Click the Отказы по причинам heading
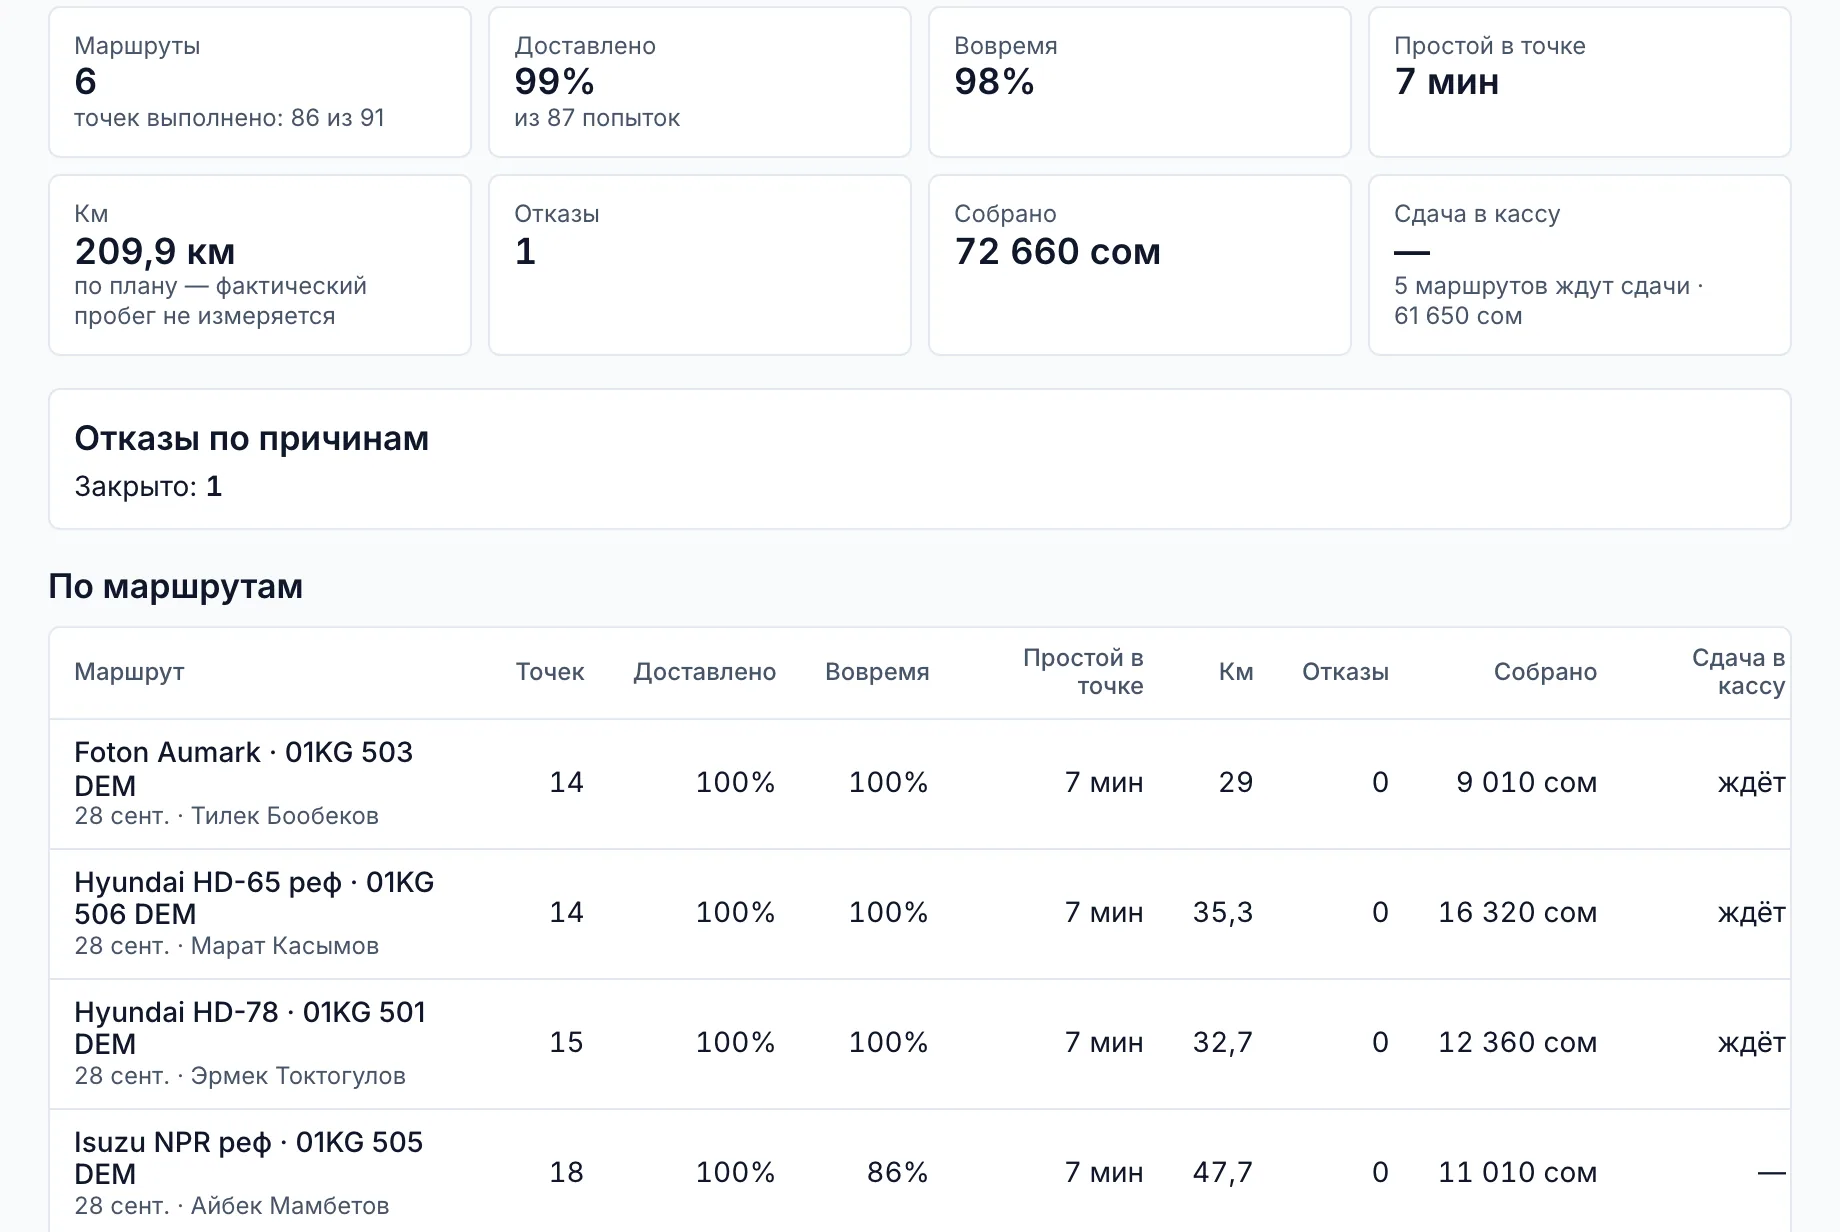Screen dimensions: 1840x1232 pos(252,438)
